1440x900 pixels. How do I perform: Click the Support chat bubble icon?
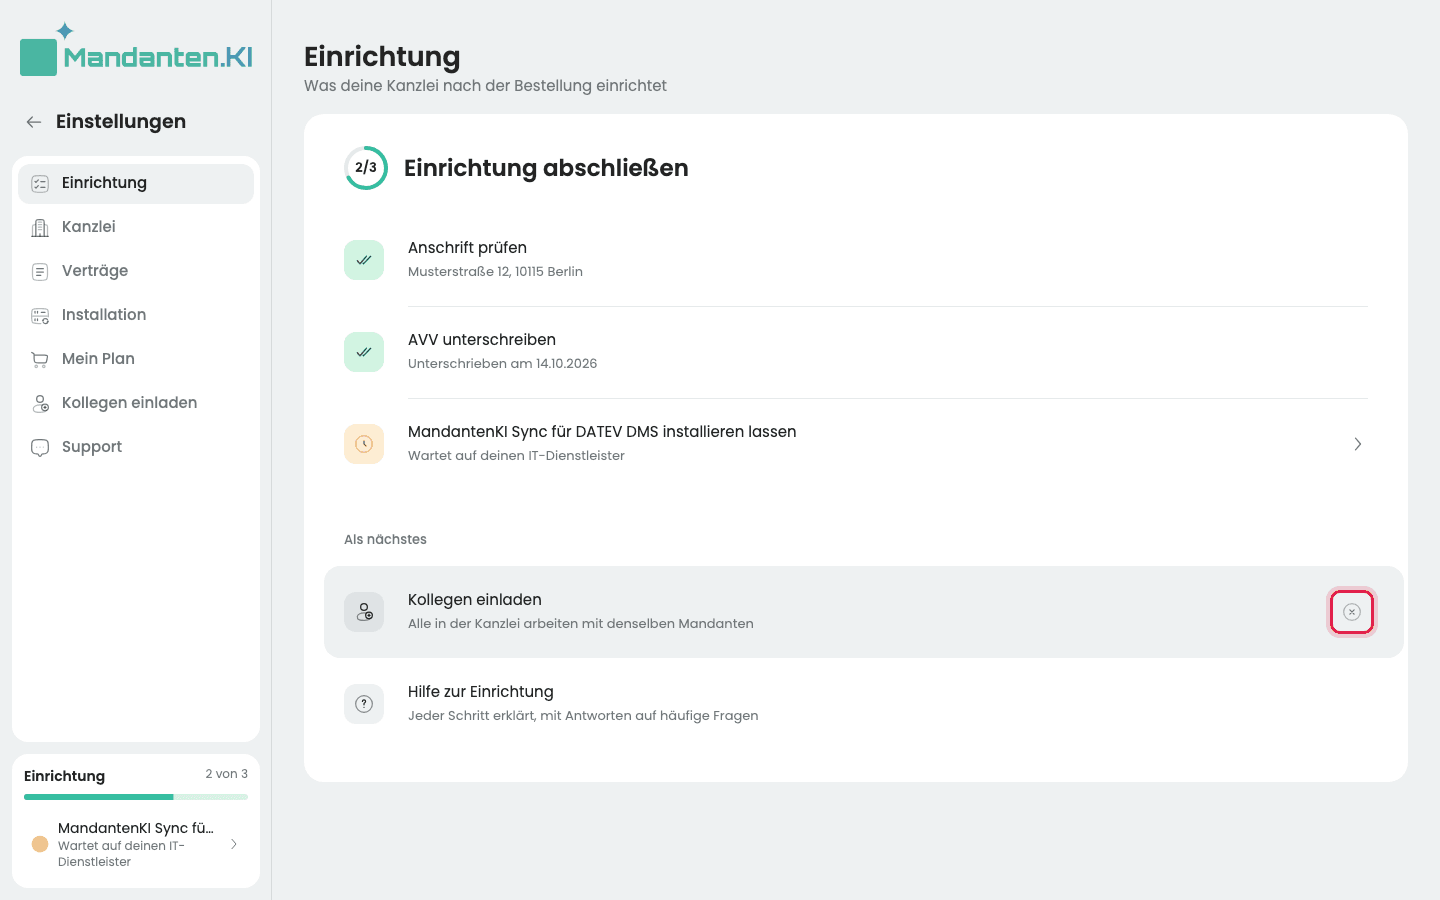pyautogui.click(x=40, y=448)
